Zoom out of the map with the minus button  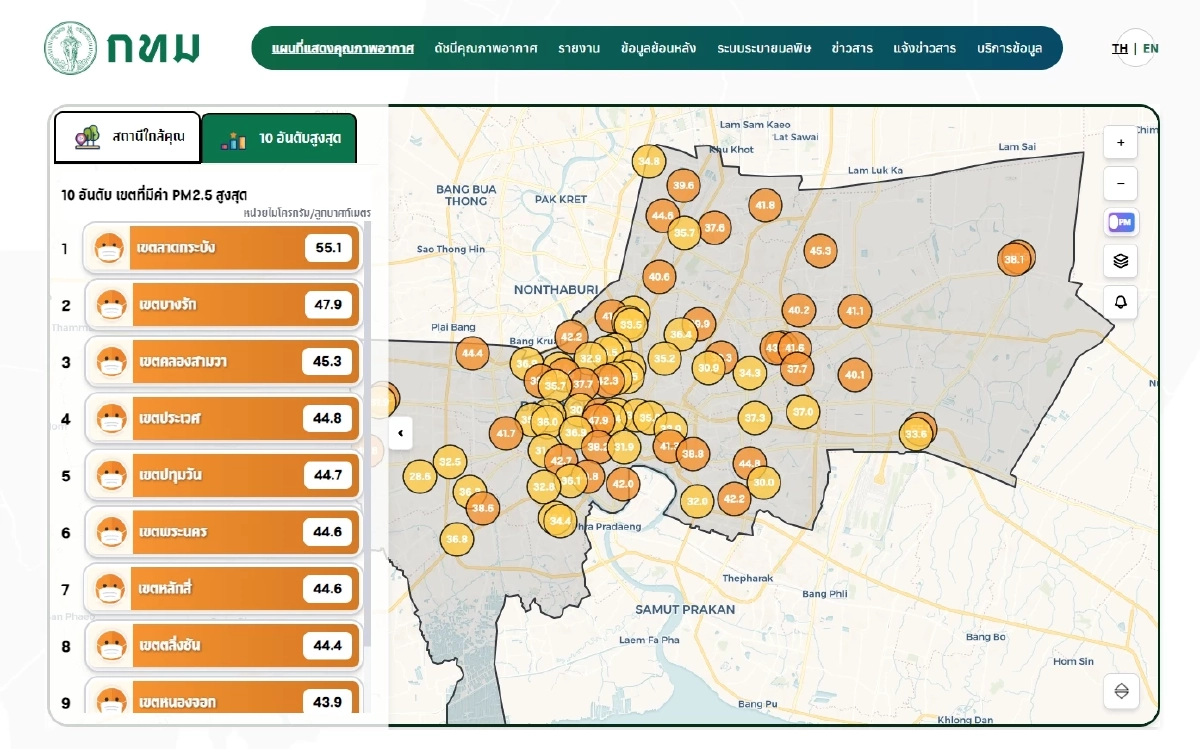[1120, 184]
